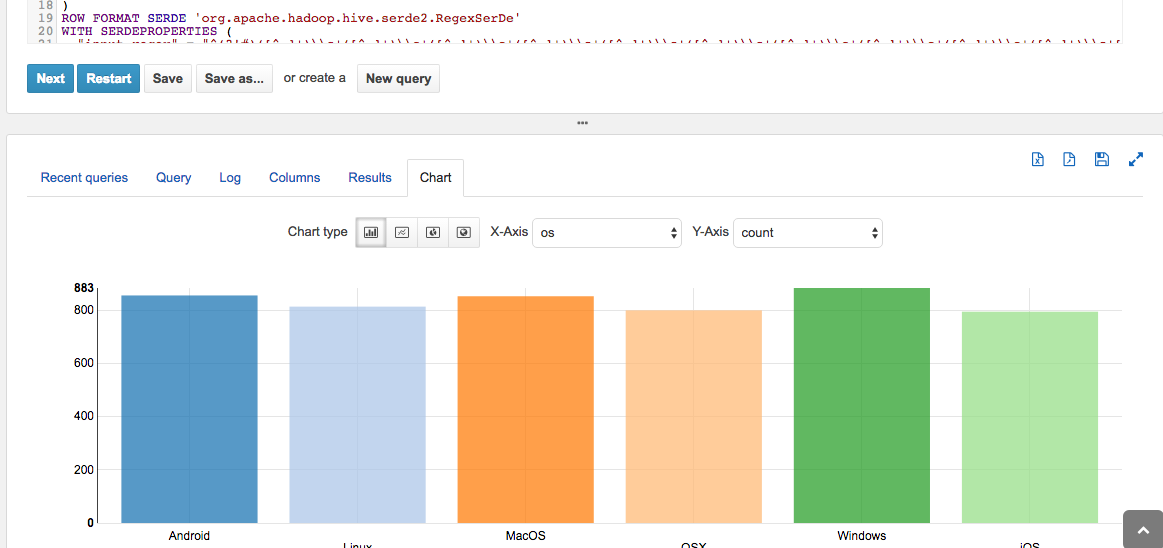Download results as Excel file
1163x548 pixels.
(x=1038, y=159)
